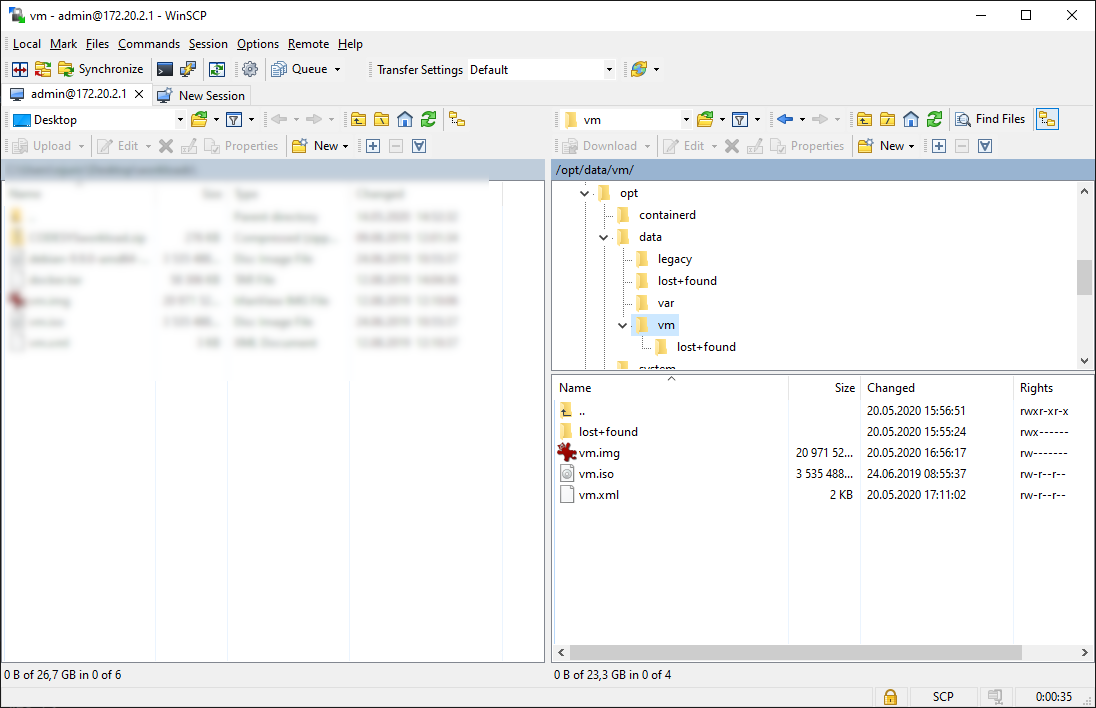Viewport: 1096px width, 708px height.
Task: Open the terminal console icon
Action: [165, 69]
